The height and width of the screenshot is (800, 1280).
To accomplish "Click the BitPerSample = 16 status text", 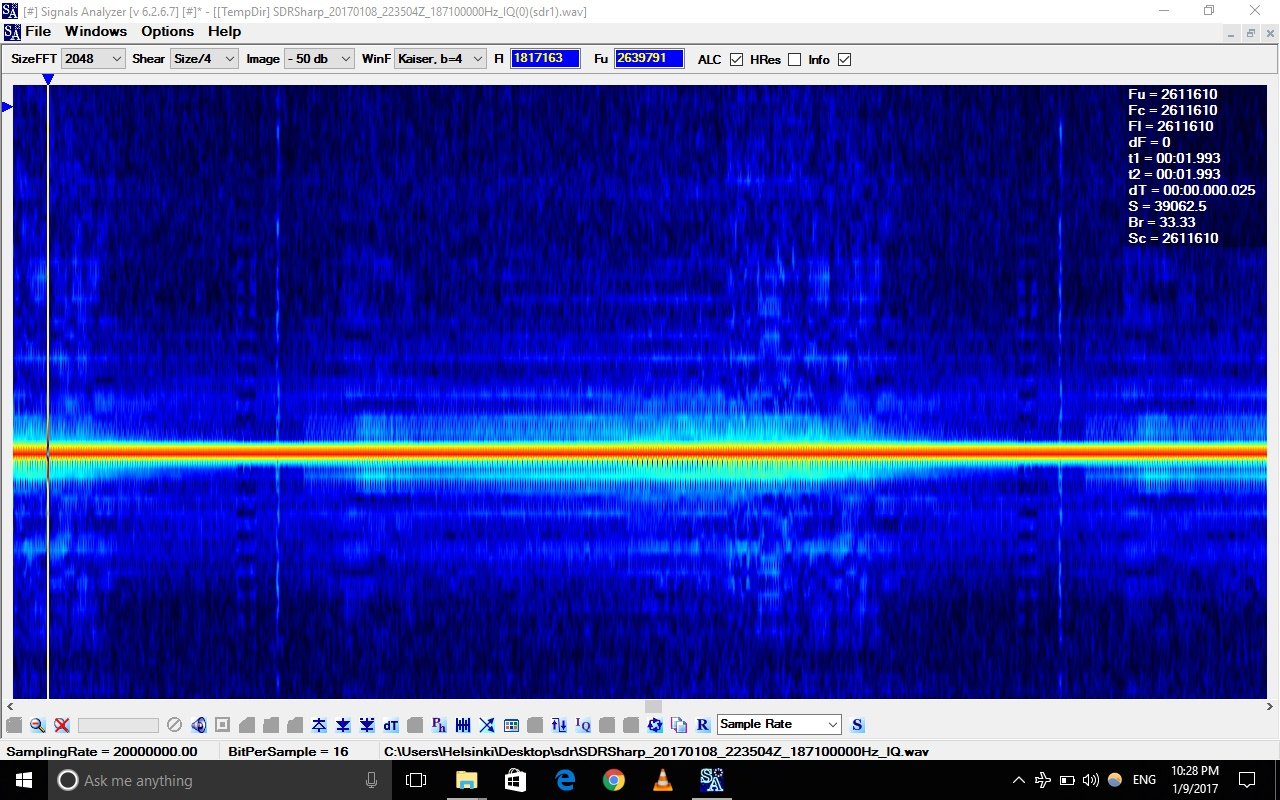I will point(288,751).
